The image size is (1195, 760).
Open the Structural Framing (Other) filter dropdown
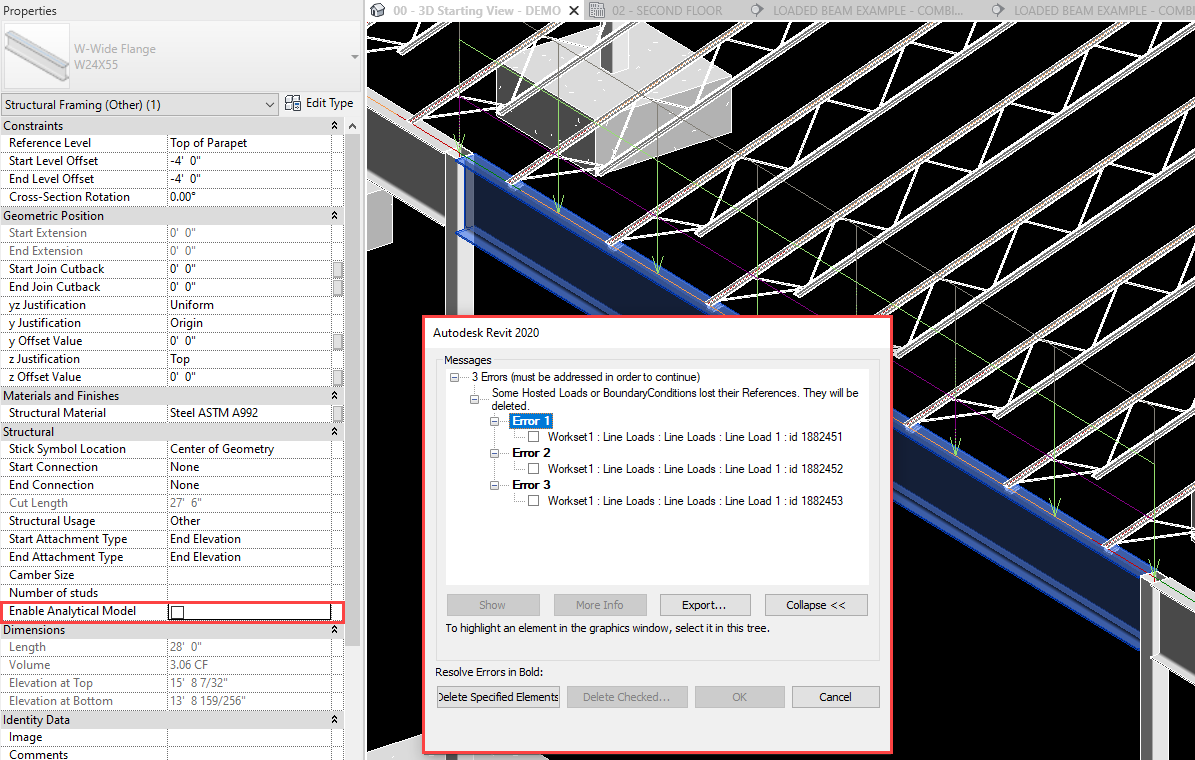(x=139, y=104)
